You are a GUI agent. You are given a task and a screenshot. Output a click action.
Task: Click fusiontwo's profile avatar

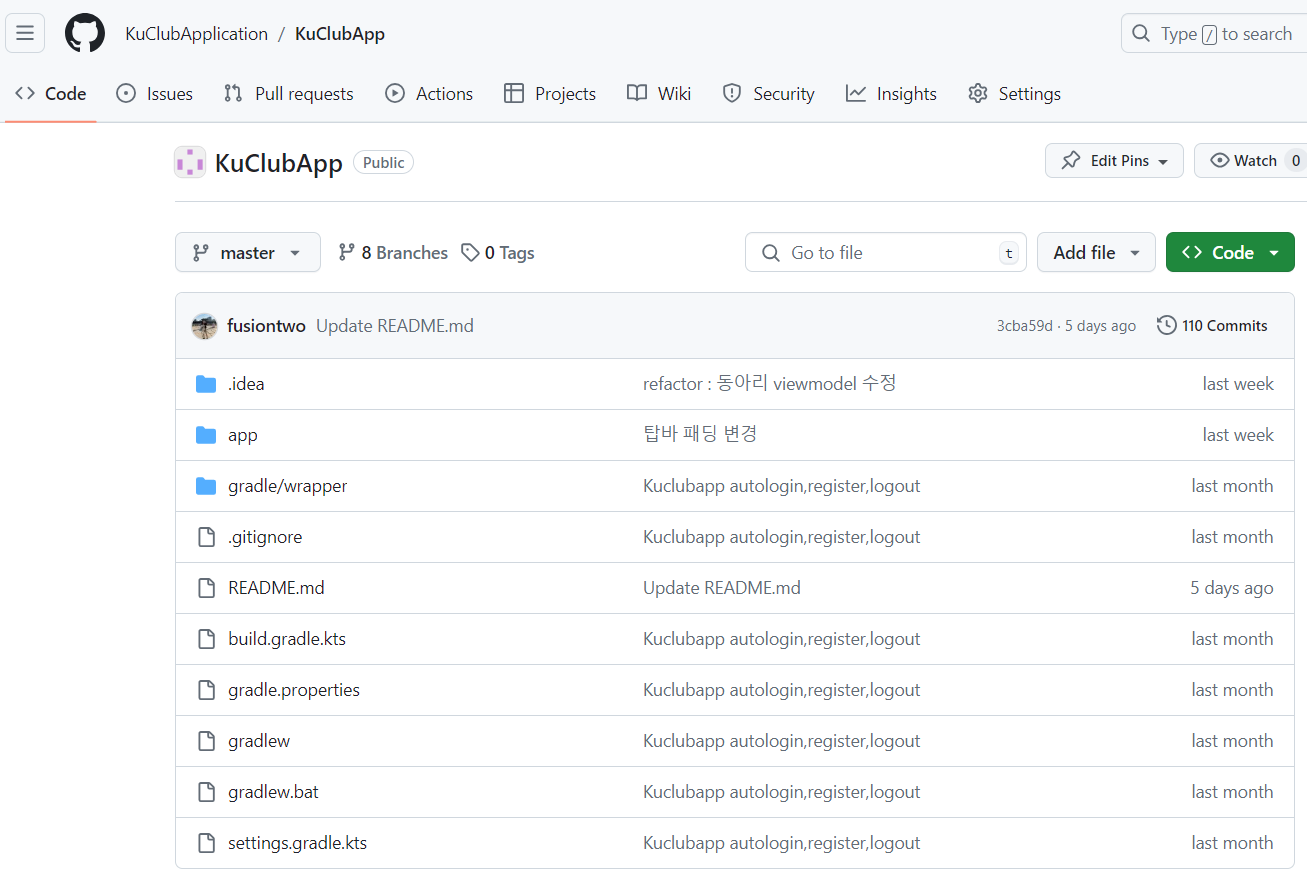pyautogui.click(x=205, y=326)
